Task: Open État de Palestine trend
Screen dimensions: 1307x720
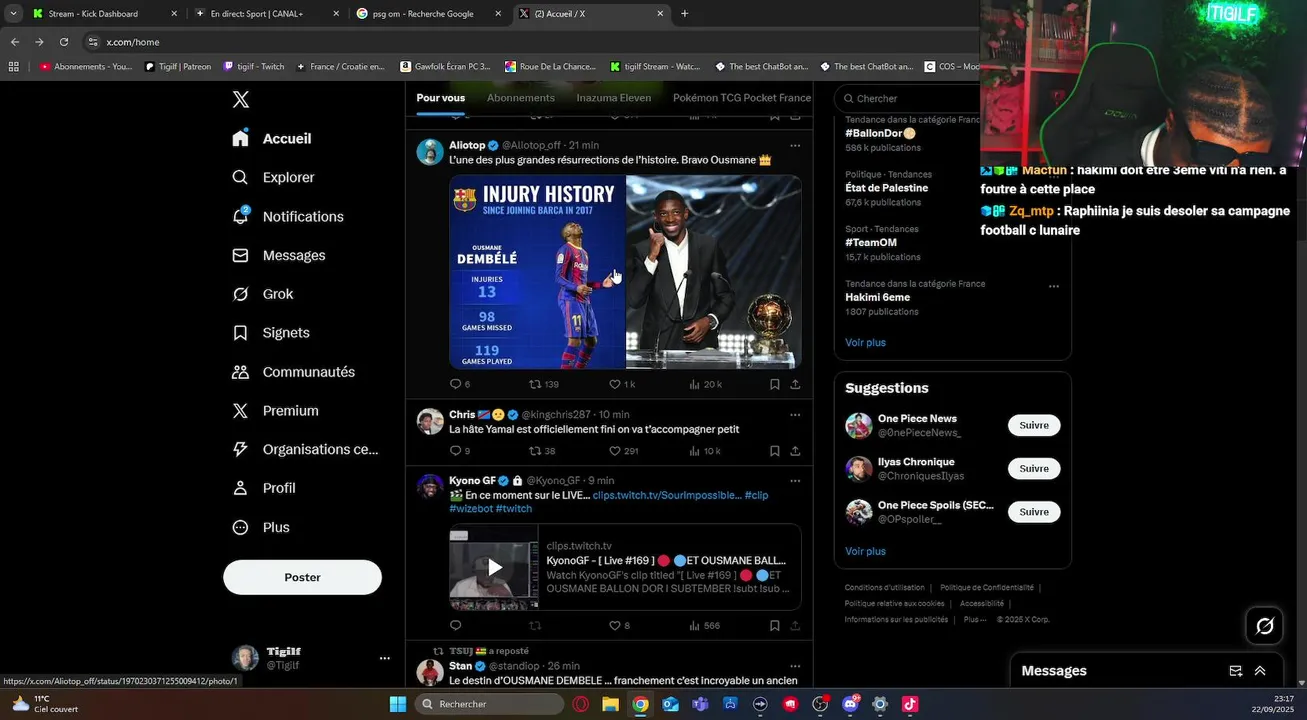Action: [886, 188]
